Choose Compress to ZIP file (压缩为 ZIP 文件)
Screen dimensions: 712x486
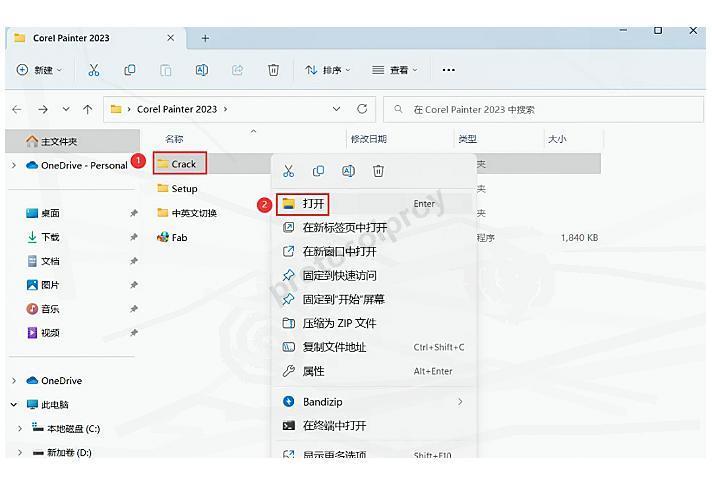374,323
